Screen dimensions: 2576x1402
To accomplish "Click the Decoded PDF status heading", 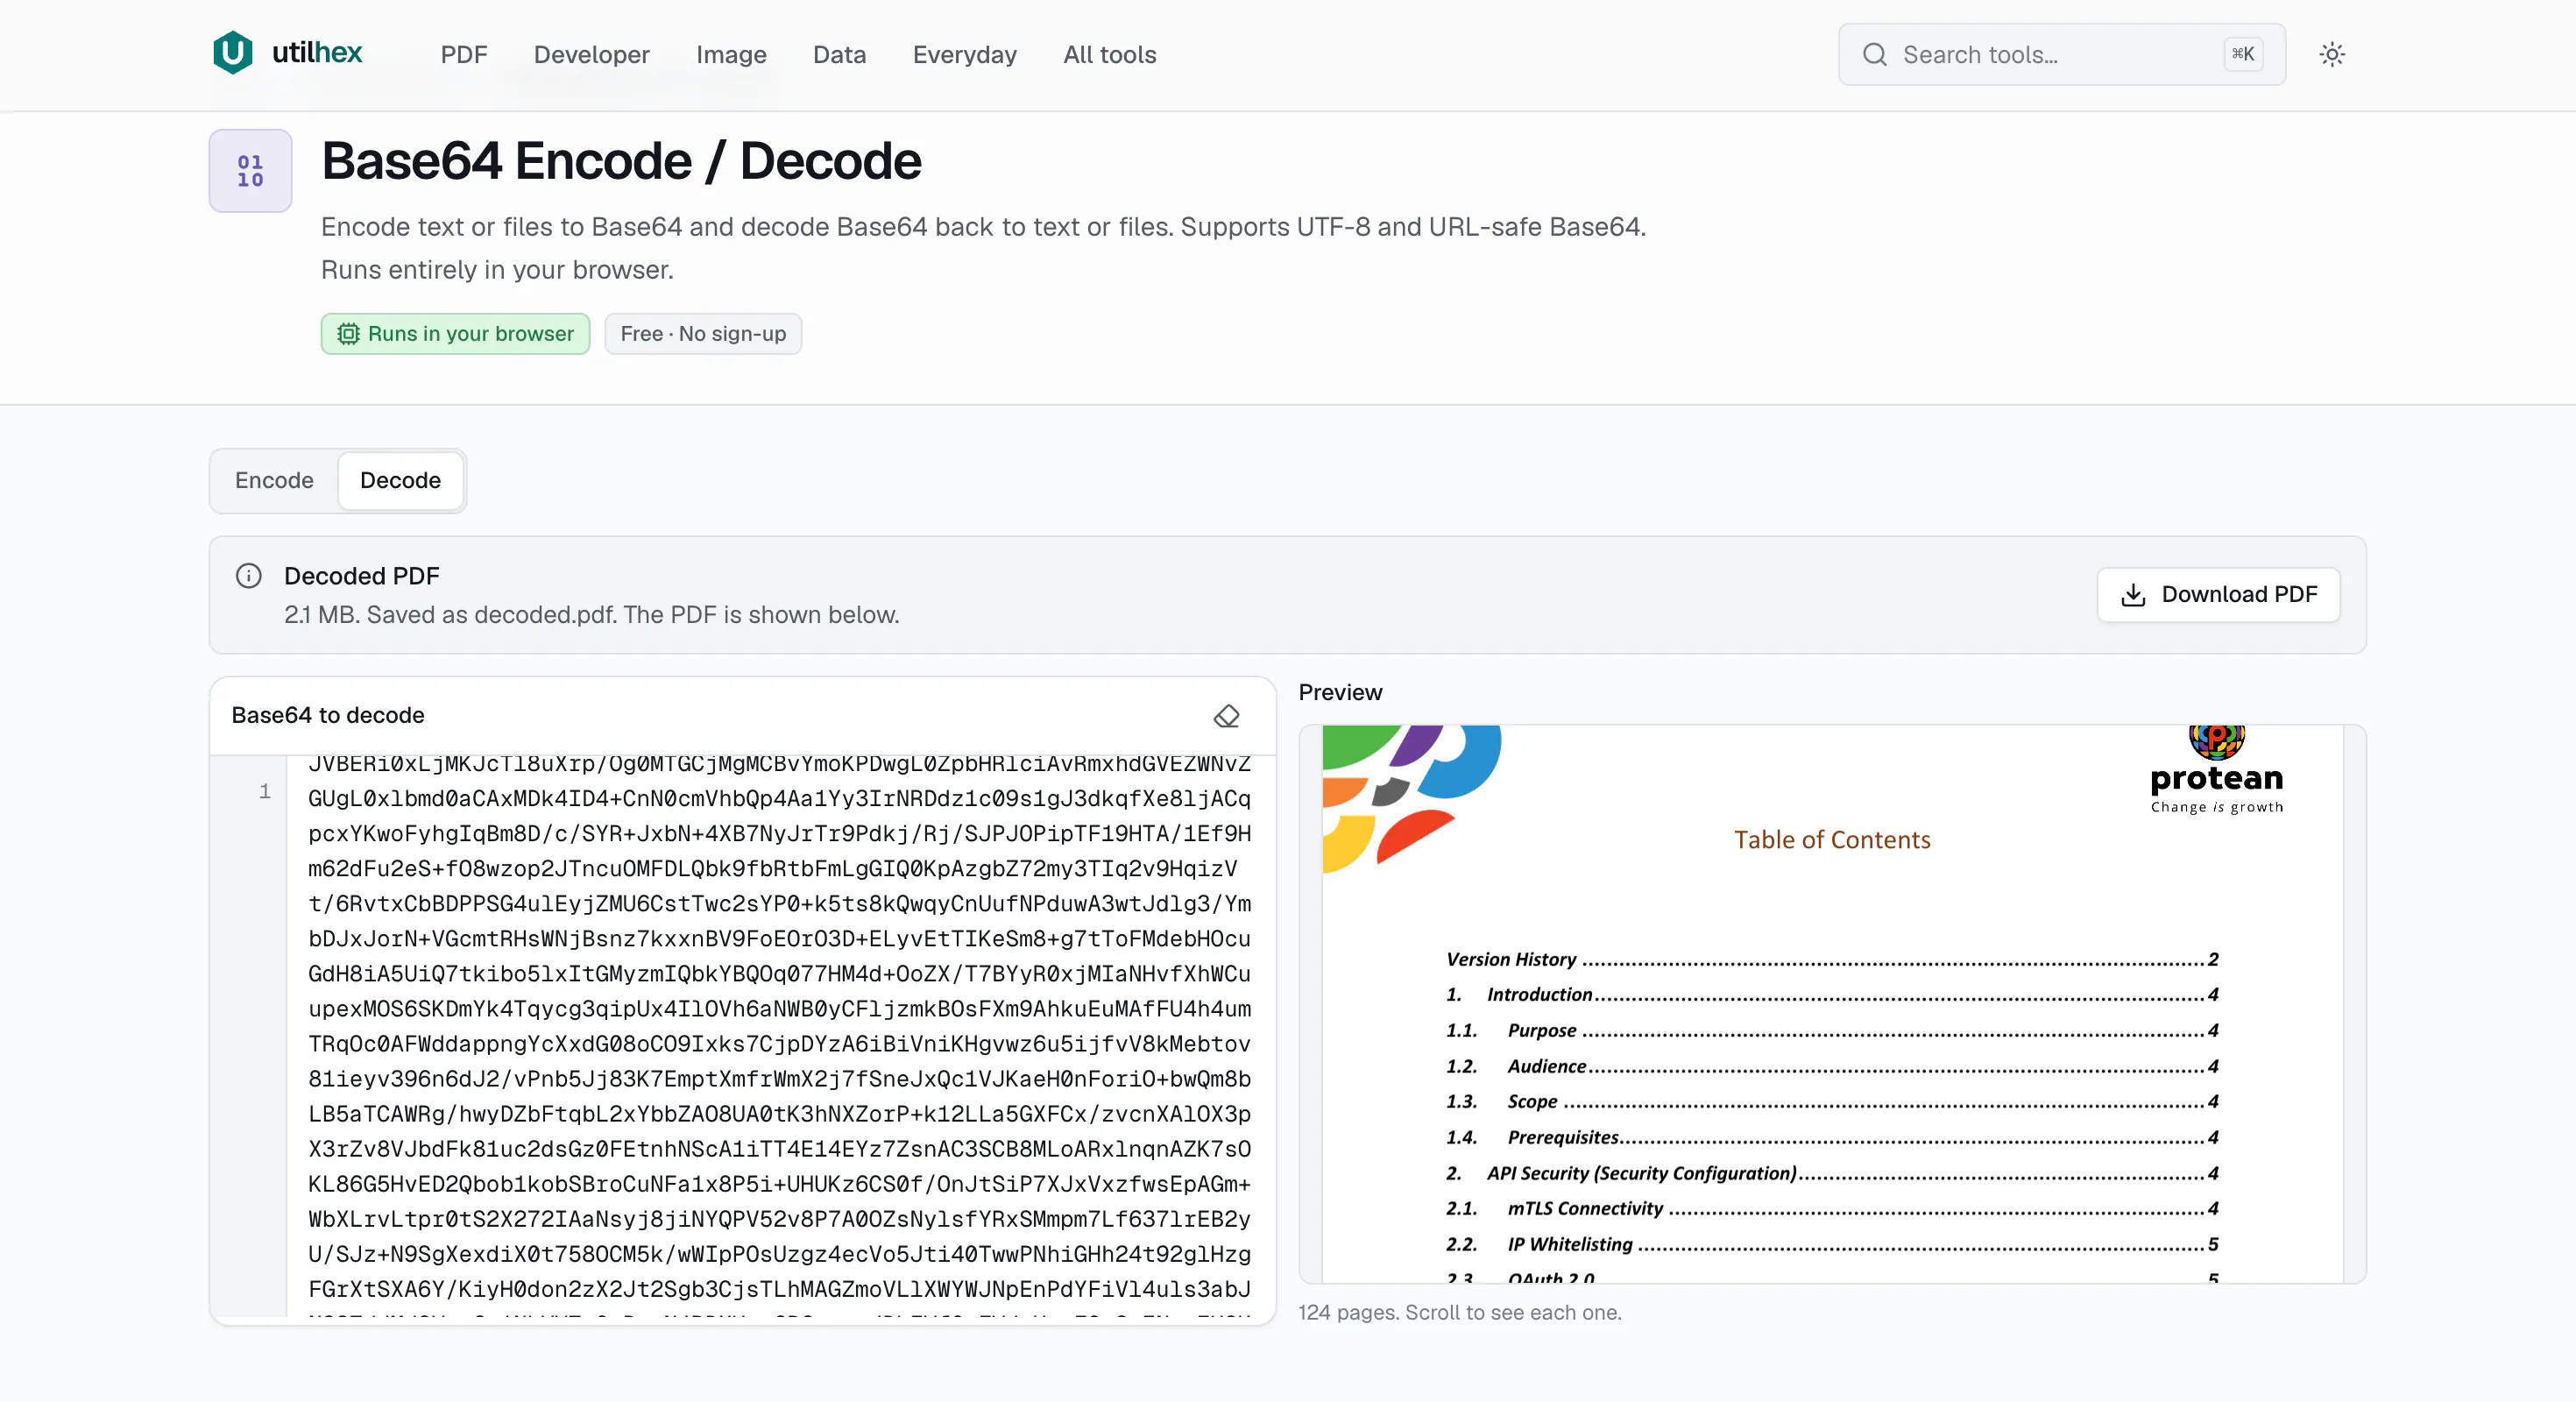I will click(361, 576).
